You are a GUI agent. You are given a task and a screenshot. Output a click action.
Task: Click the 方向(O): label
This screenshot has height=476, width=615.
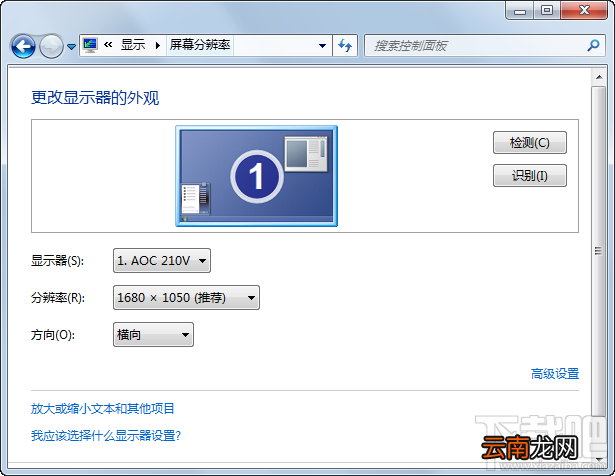coord(53,335)
